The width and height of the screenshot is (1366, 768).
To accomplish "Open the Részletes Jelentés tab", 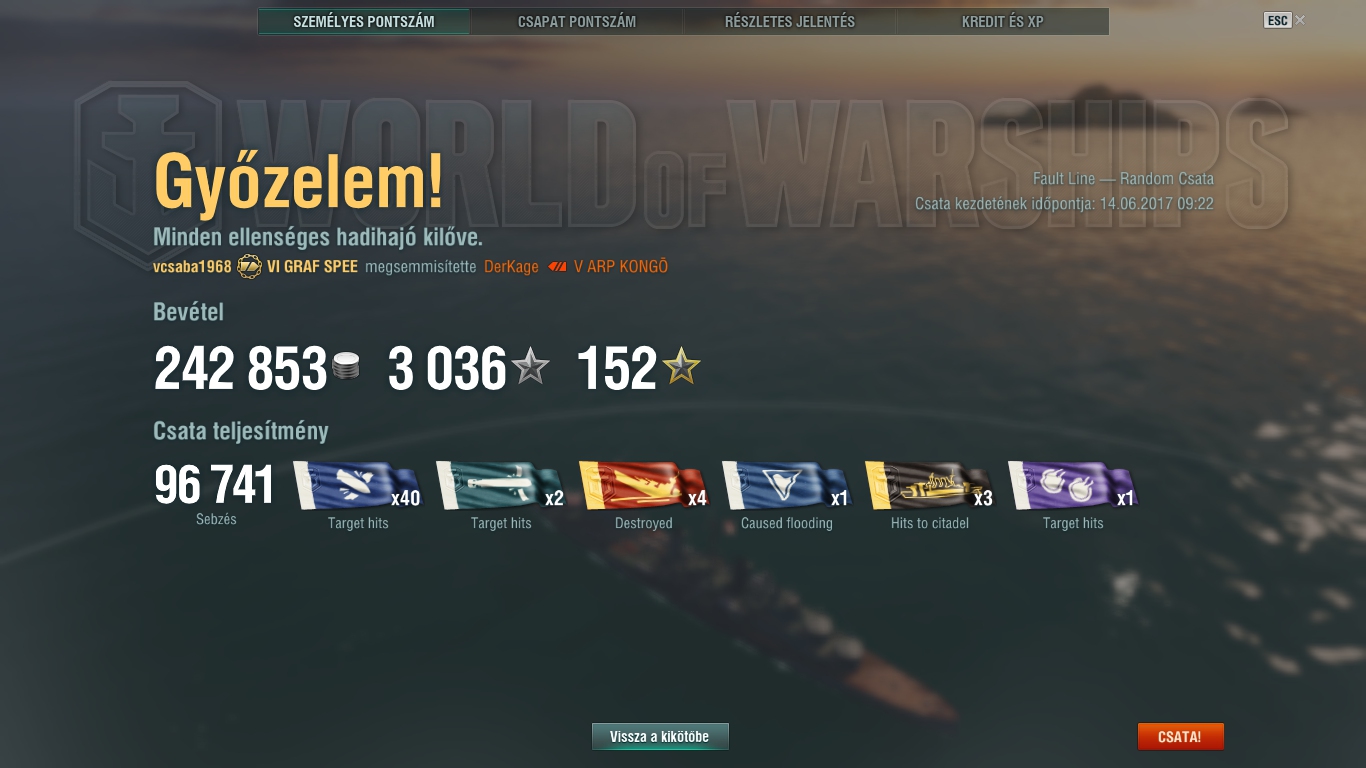I will click(x=790, y=21).
